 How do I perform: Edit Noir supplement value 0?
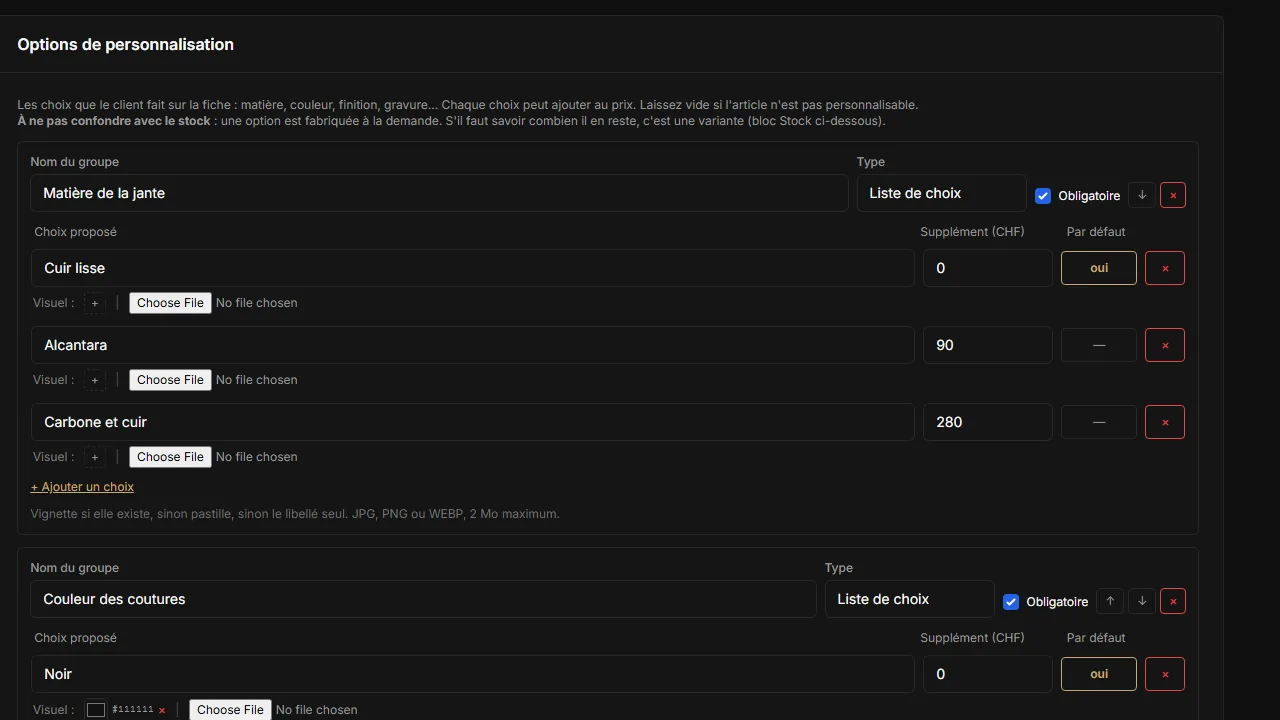click(x=987, y=674)
